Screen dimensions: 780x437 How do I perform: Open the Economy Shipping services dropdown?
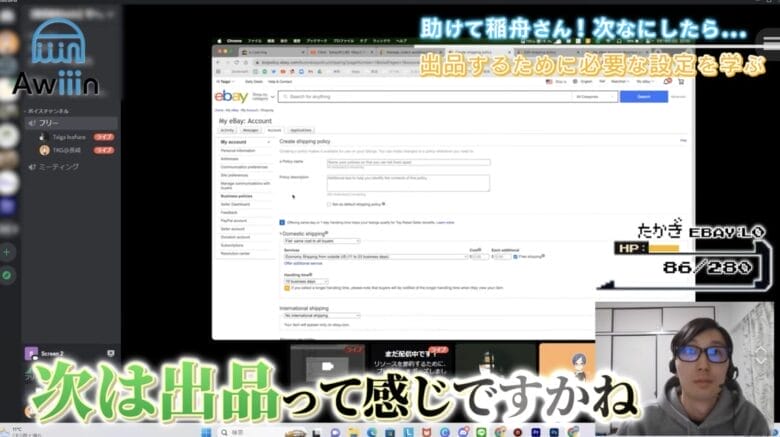[x=376, y=257]
